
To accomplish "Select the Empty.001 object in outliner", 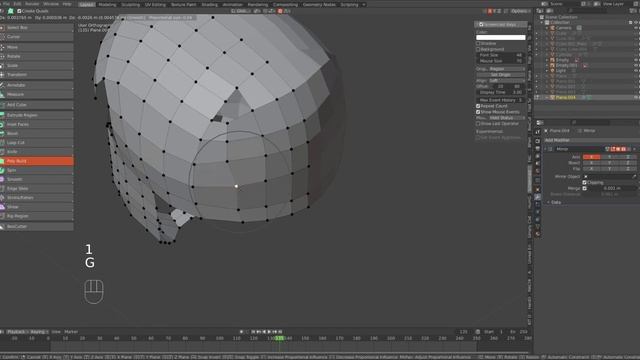I will [x=567, y=65].
